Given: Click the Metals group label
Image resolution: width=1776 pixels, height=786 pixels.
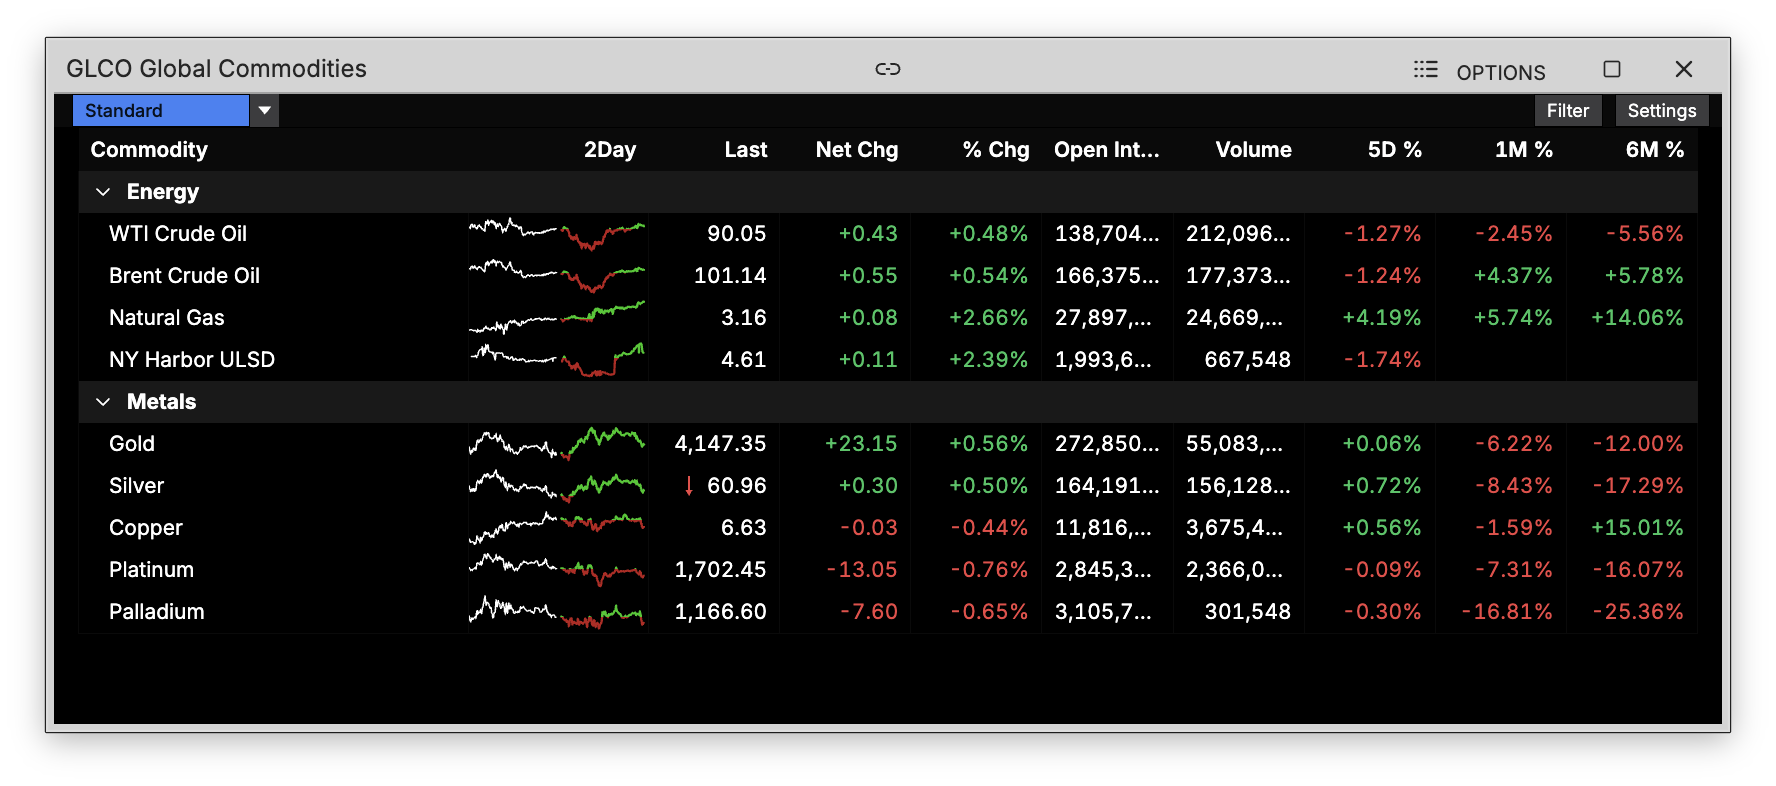Looking at the screenshot, I should pyautogui.click(x=161, y=402).
